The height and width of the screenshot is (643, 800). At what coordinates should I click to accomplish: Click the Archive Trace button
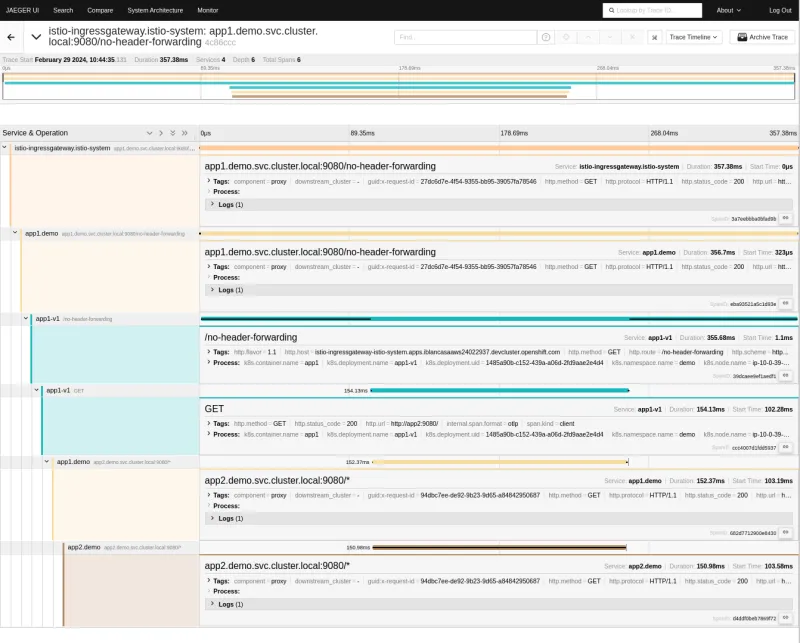761,37
